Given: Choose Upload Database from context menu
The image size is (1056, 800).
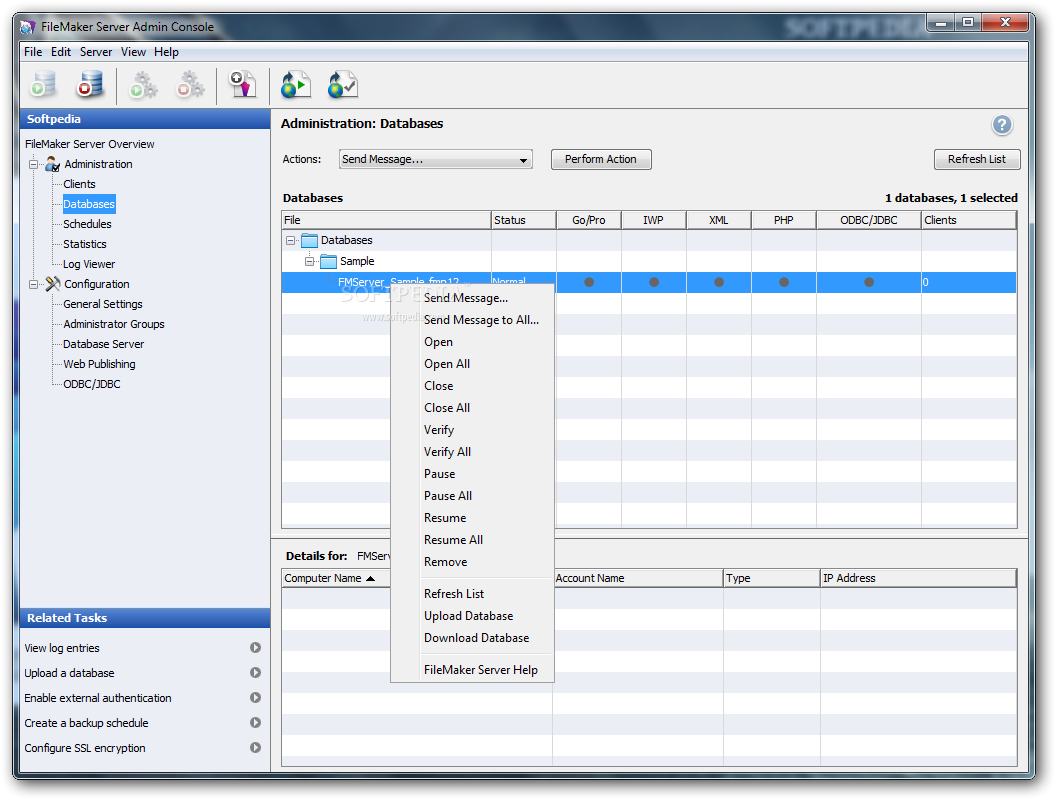Looking at the screenshot, I should pyautogui.click(x=472, y=615).
